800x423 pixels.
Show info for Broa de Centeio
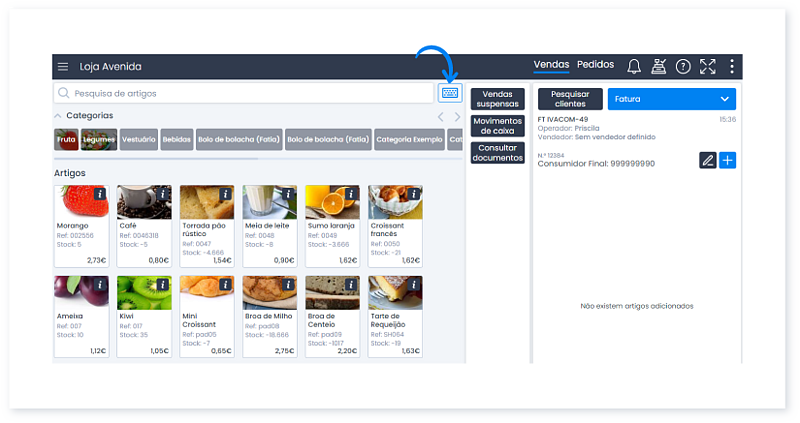coord(351,285)
